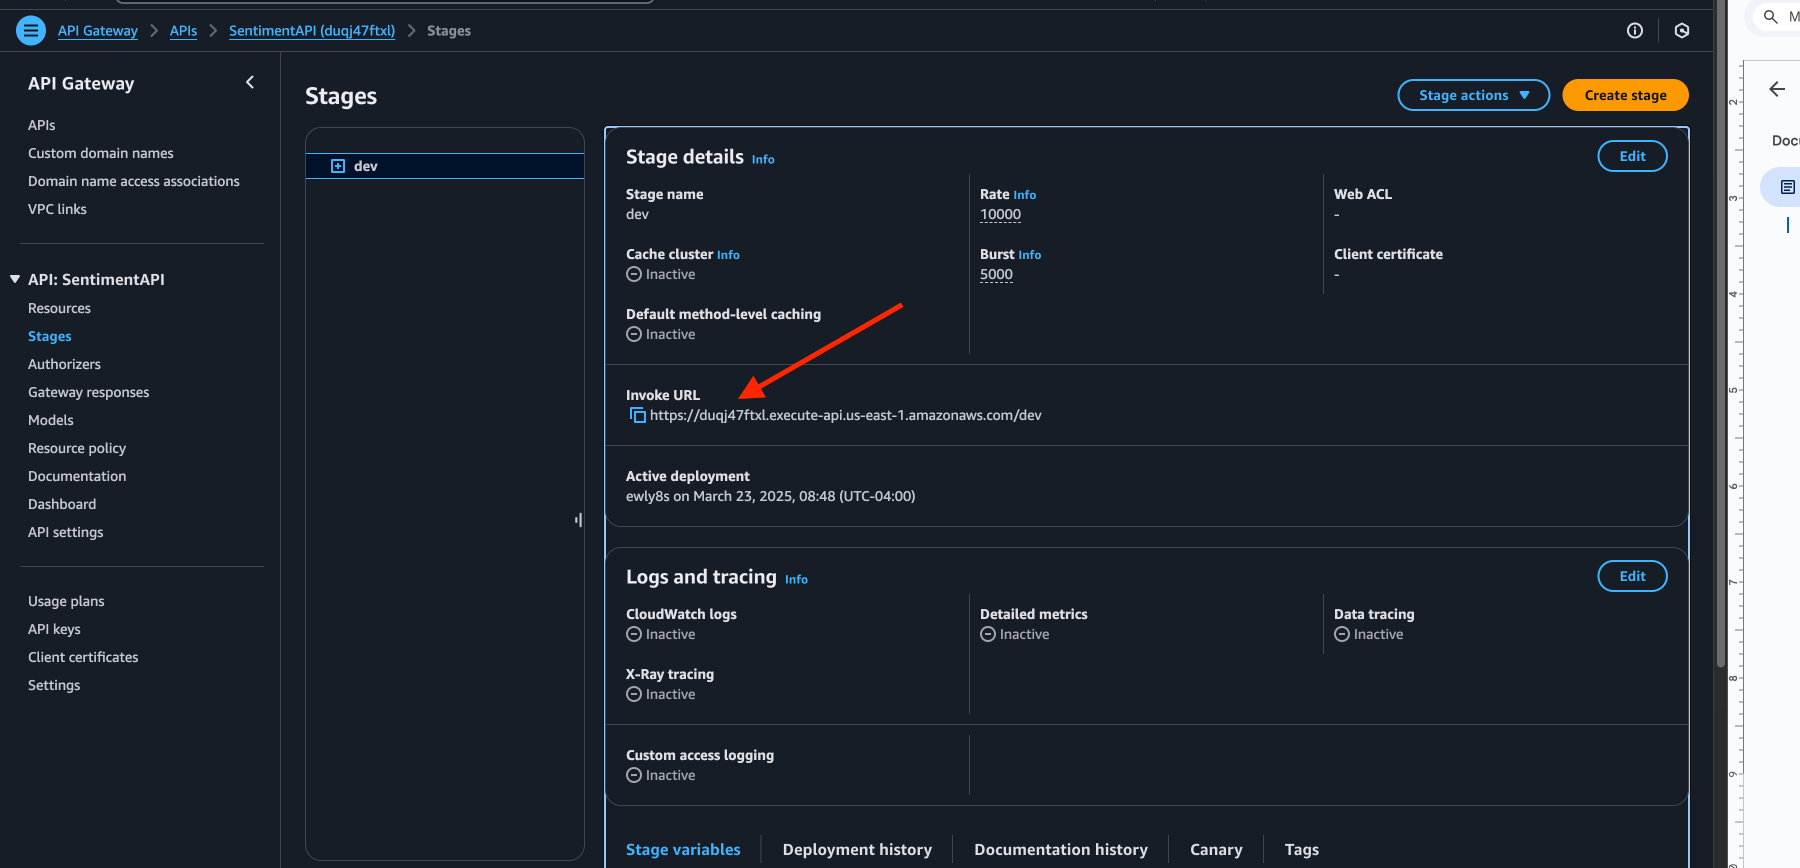Open Settings in the sidebar
This screenshot has width=1800, height=868.
pyautogui.click(x=54, y=685)
